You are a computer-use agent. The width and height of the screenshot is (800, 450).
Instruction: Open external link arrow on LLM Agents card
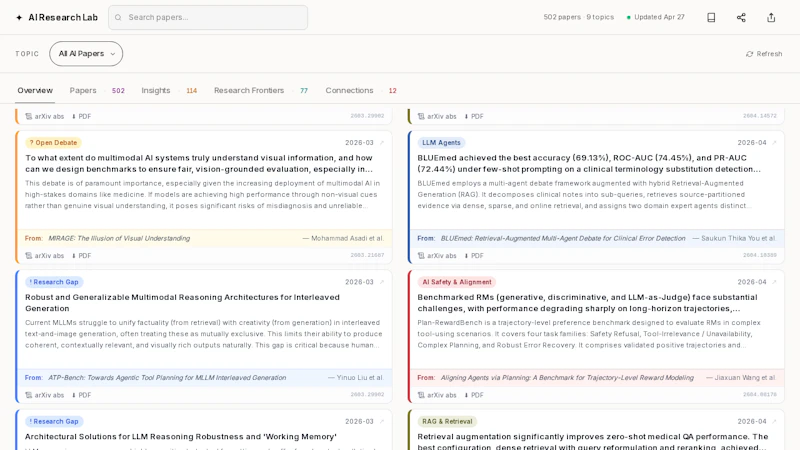click(x=774, y=143)
